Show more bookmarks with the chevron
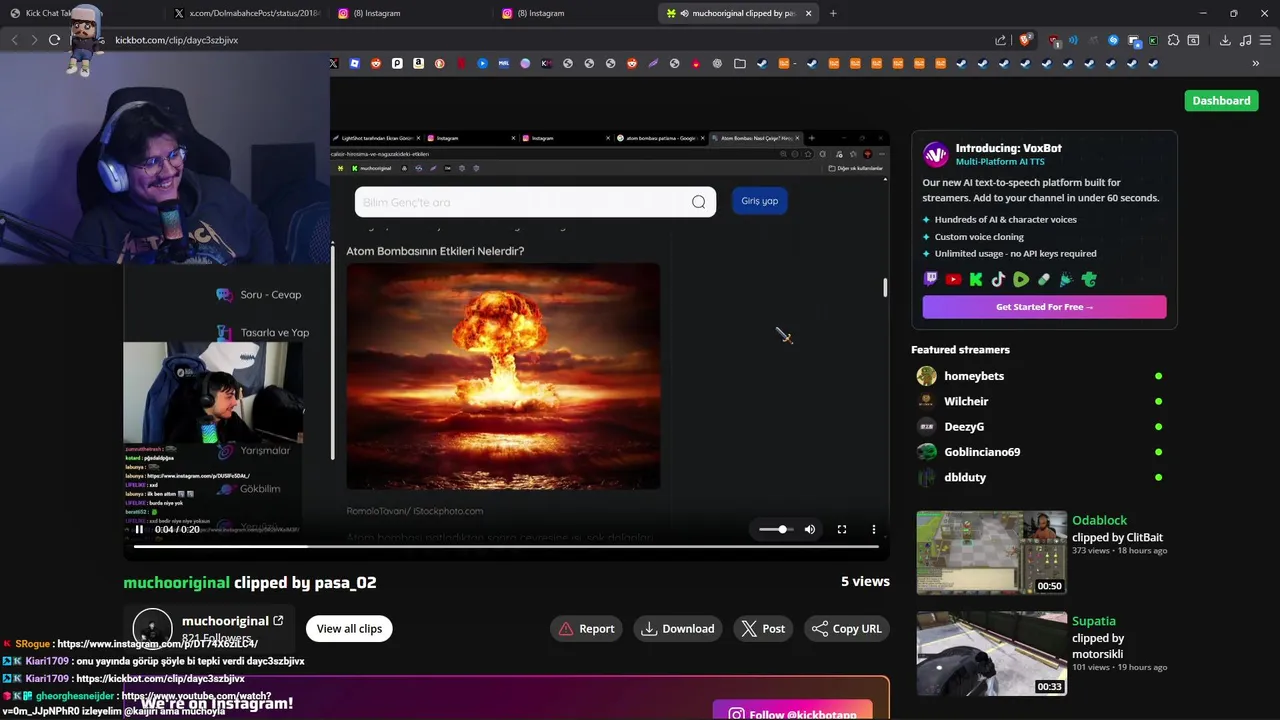Image resolution: width=1280 pixels, height=720 pixels. pyautogui.click(x=1255, y=63)
